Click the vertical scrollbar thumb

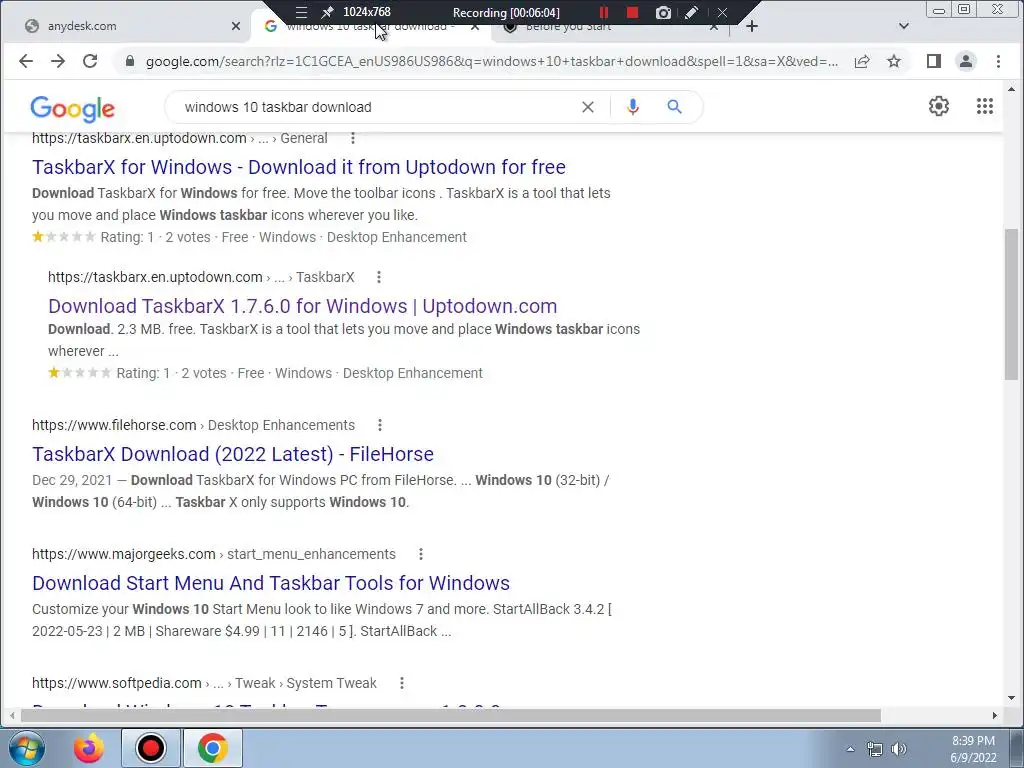[1011, 304]
